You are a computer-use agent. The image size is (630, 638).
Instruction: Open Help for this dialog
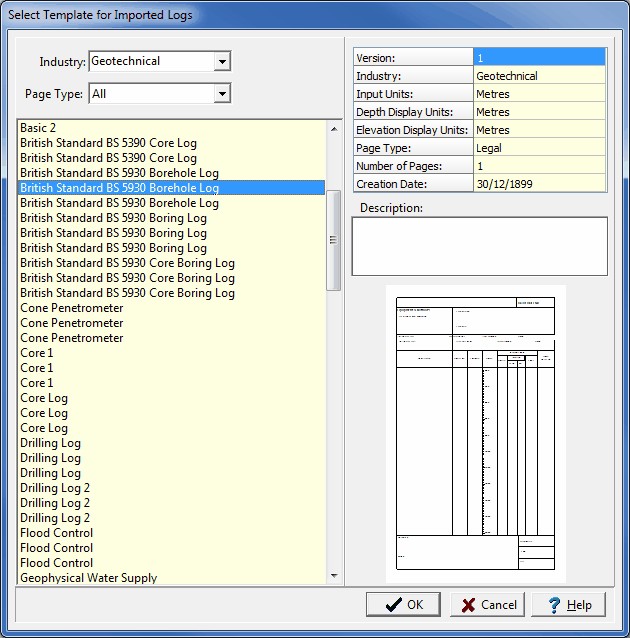point(568,604)
